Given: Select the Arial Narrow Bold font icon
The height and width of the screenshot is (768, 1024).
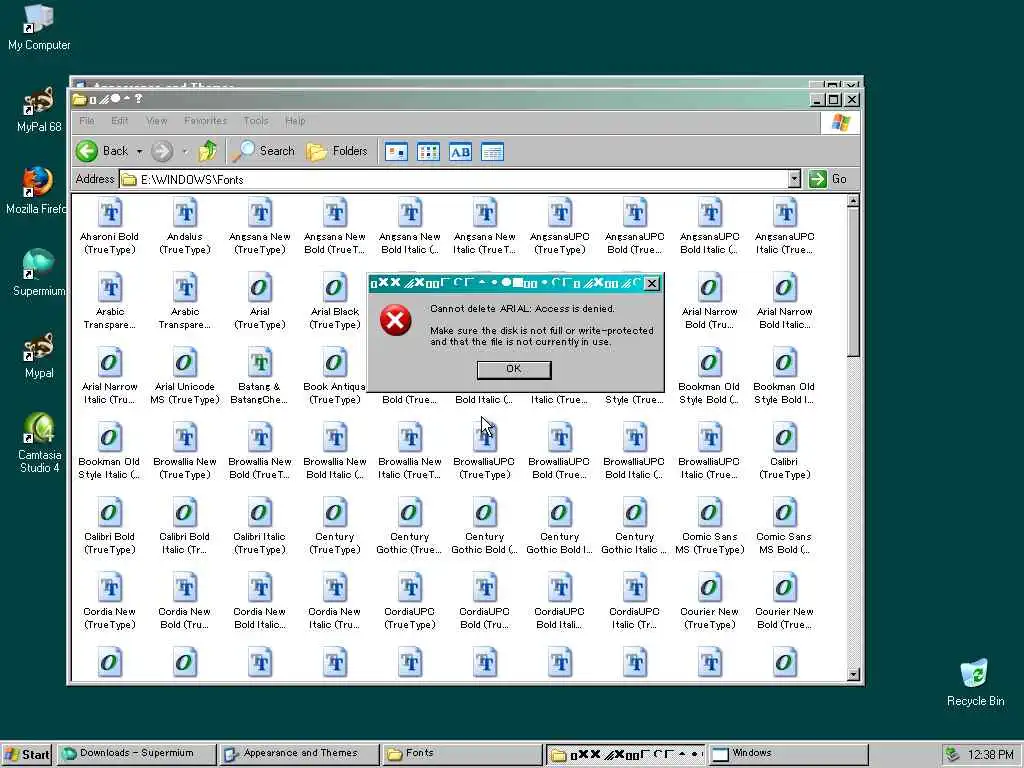Looking at the screenshot, I should [x=710, y=301].
